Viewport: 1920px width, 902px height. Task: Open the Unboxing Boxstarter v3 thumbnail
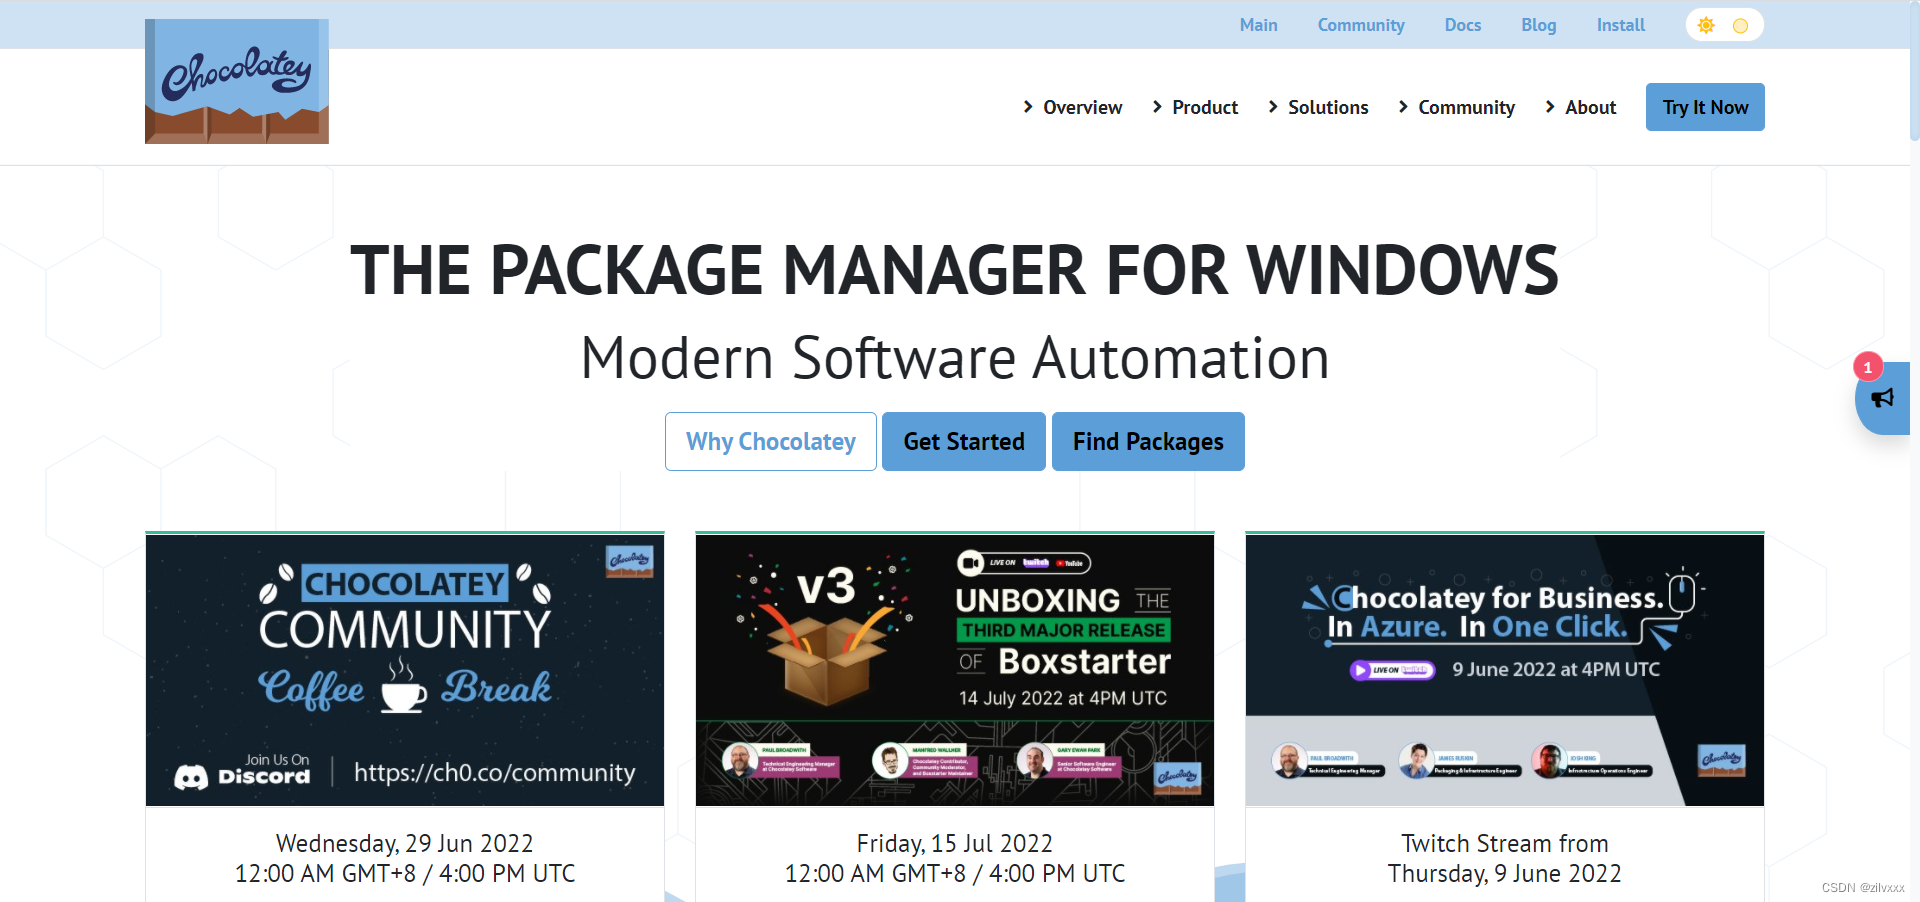(955, 670)
